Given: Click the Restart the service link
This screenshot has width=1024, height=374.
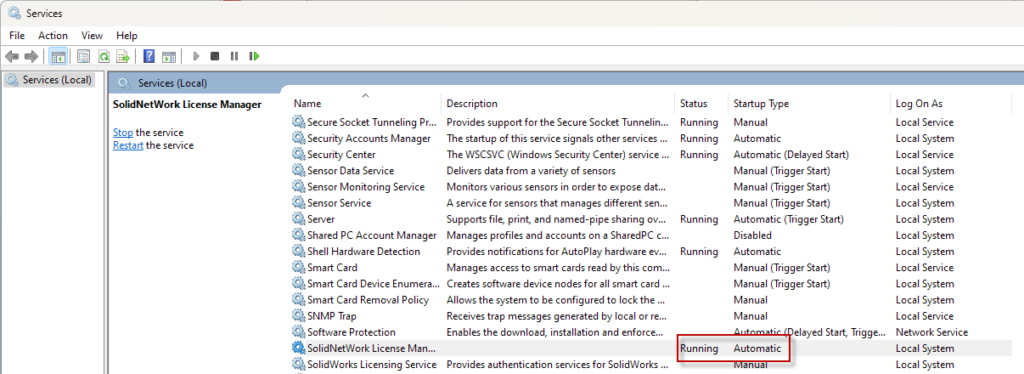Looking at the screenshot, I should (x=128, y=146).
